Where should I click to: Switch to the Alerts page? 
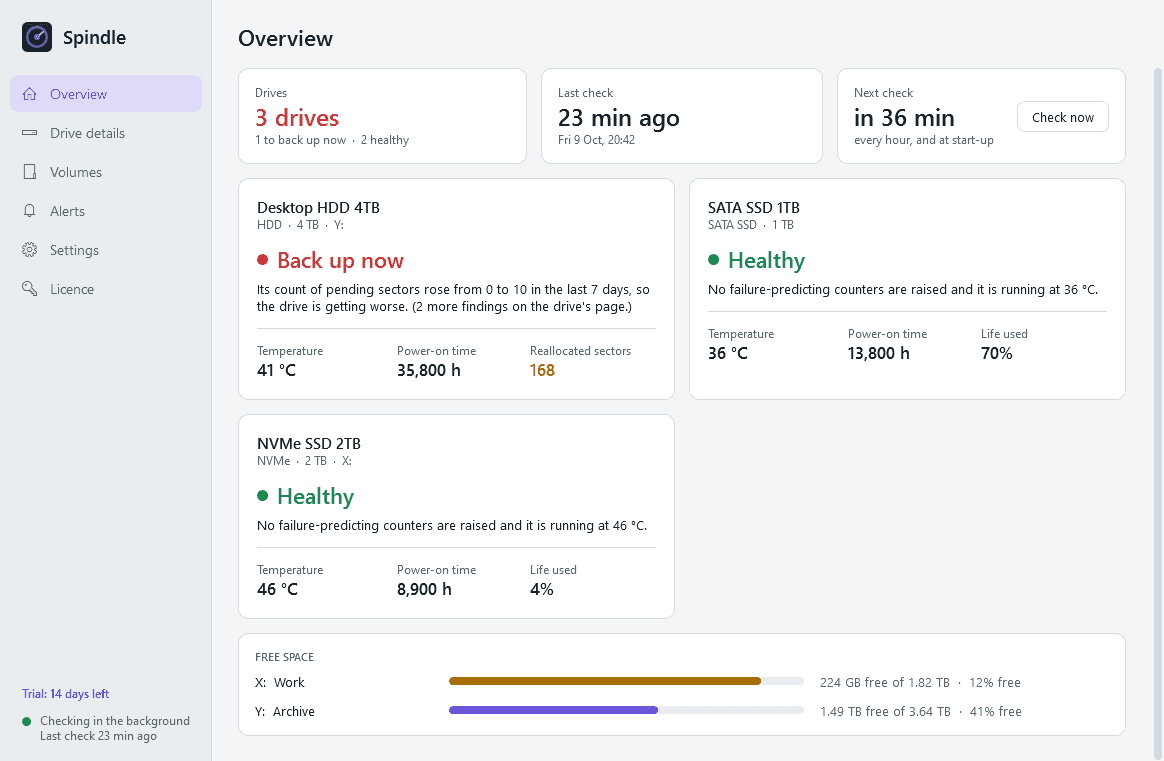pos(105,211)
